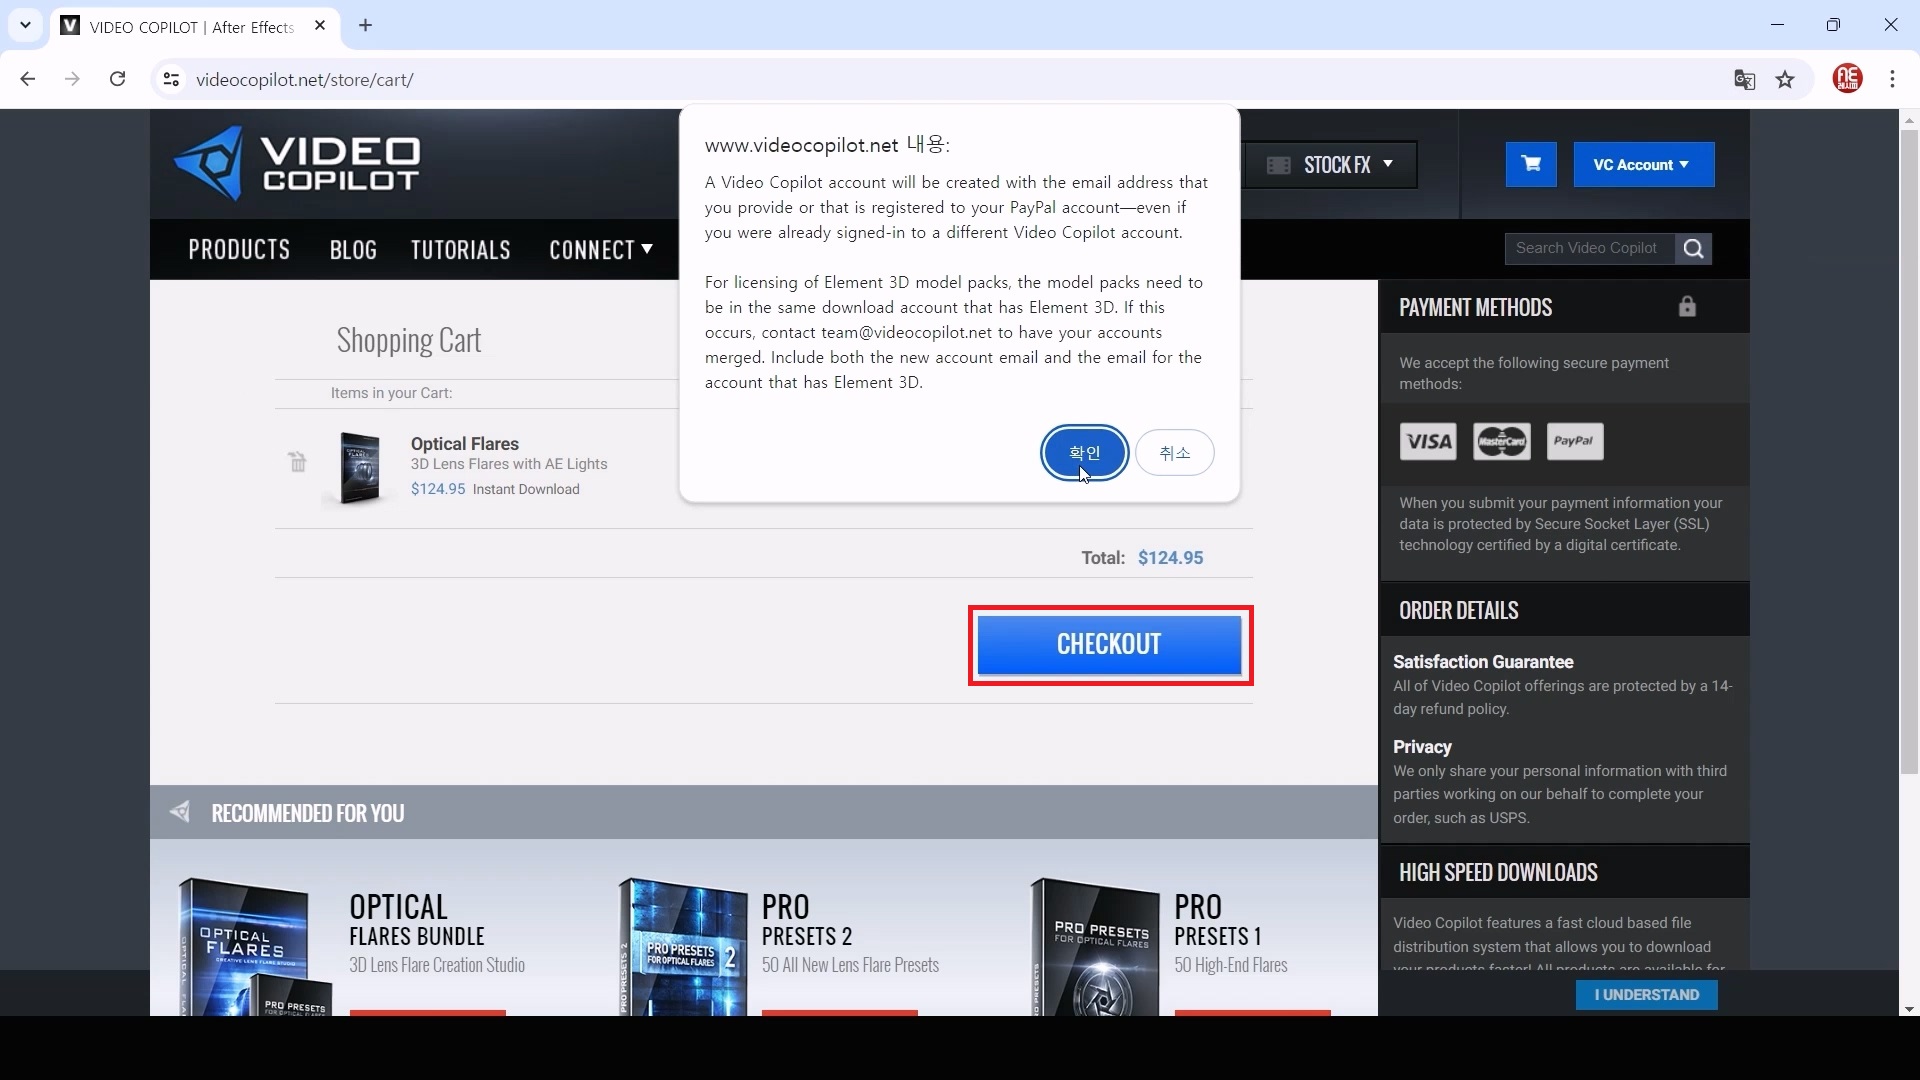Screen dimensions: 1920x1080
Task: Click the Video Copilot logo
Action: (x=296, y=164)
